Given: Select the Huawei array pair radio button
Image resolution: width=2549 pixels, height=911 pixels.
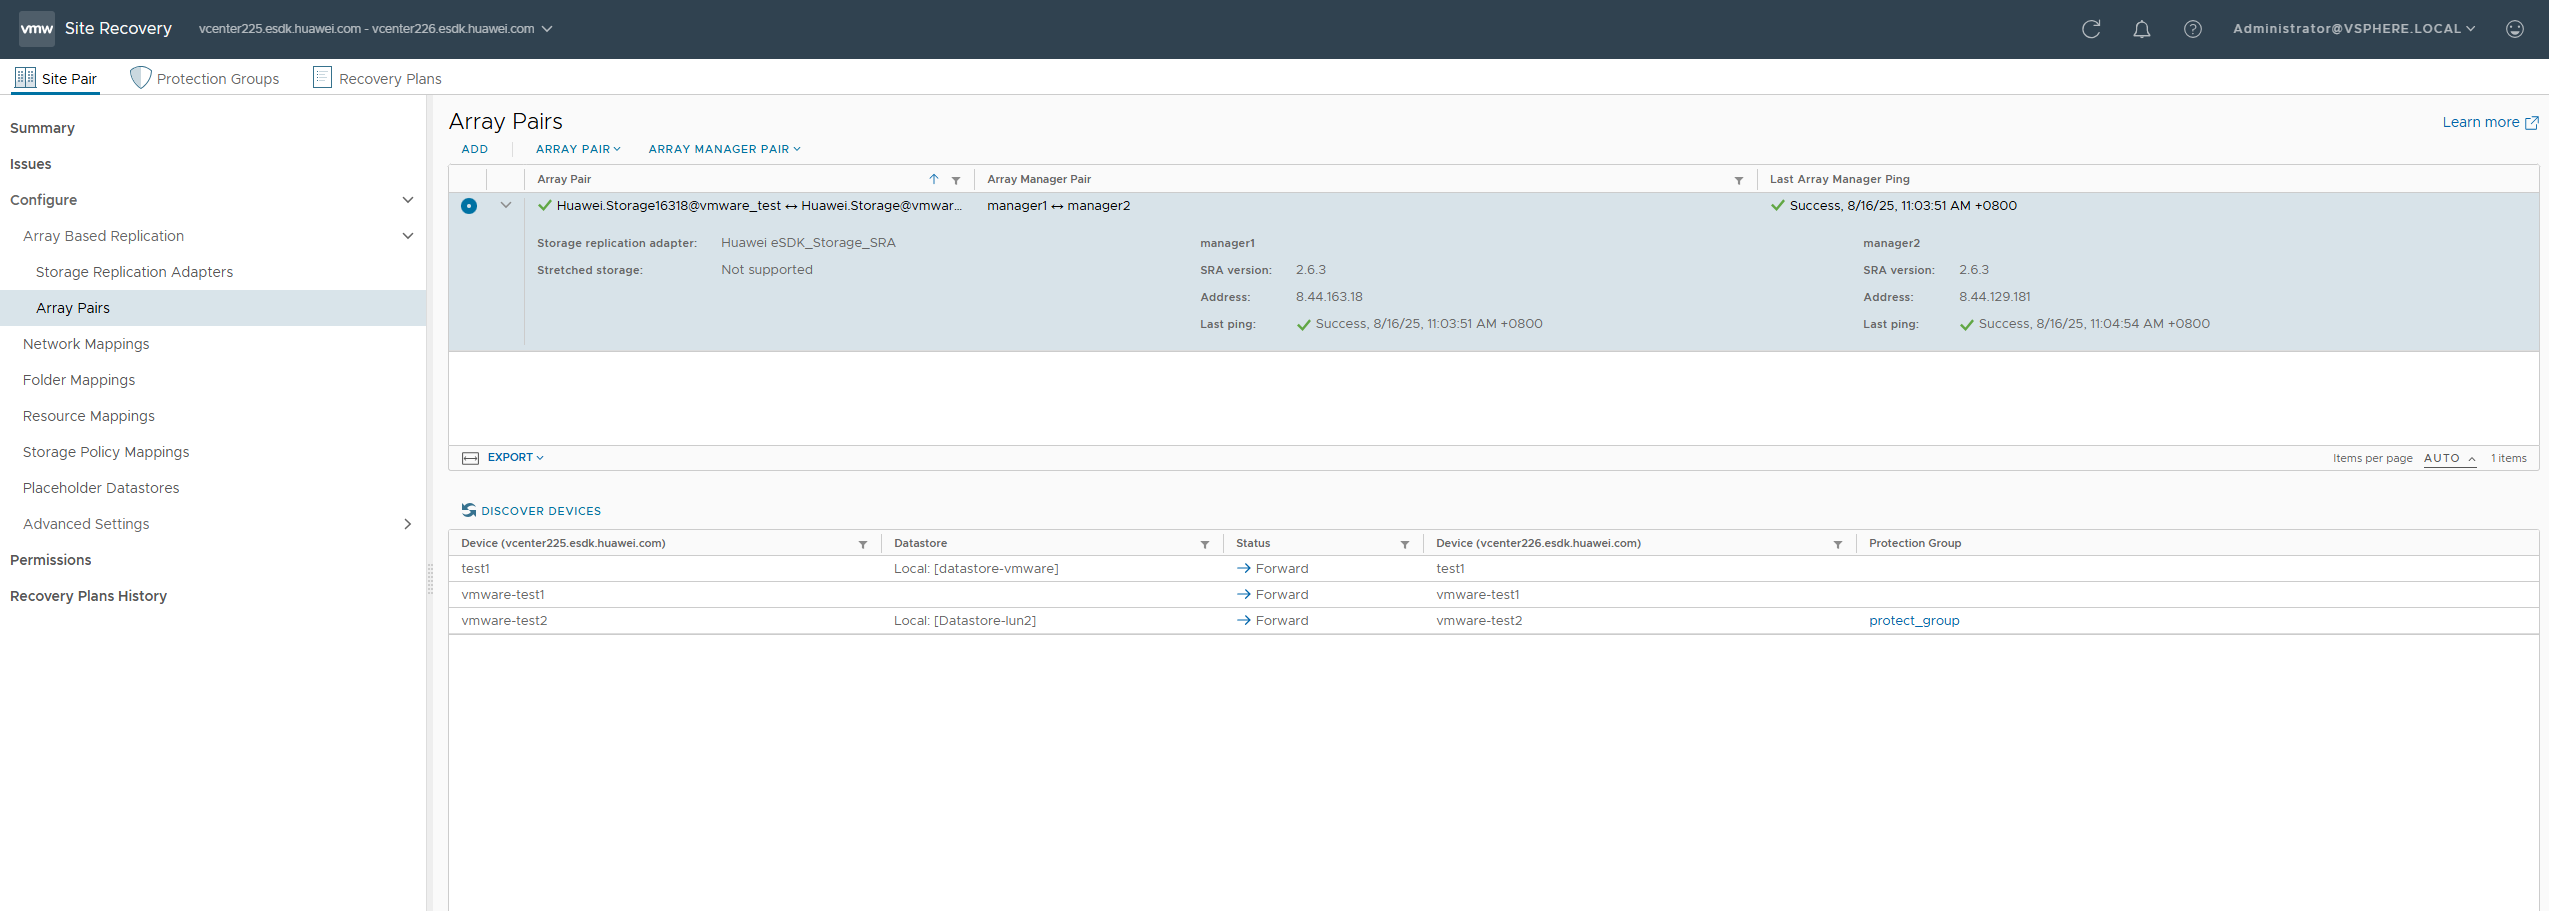Looking at the screenshot, I should [x=468, y=206].
